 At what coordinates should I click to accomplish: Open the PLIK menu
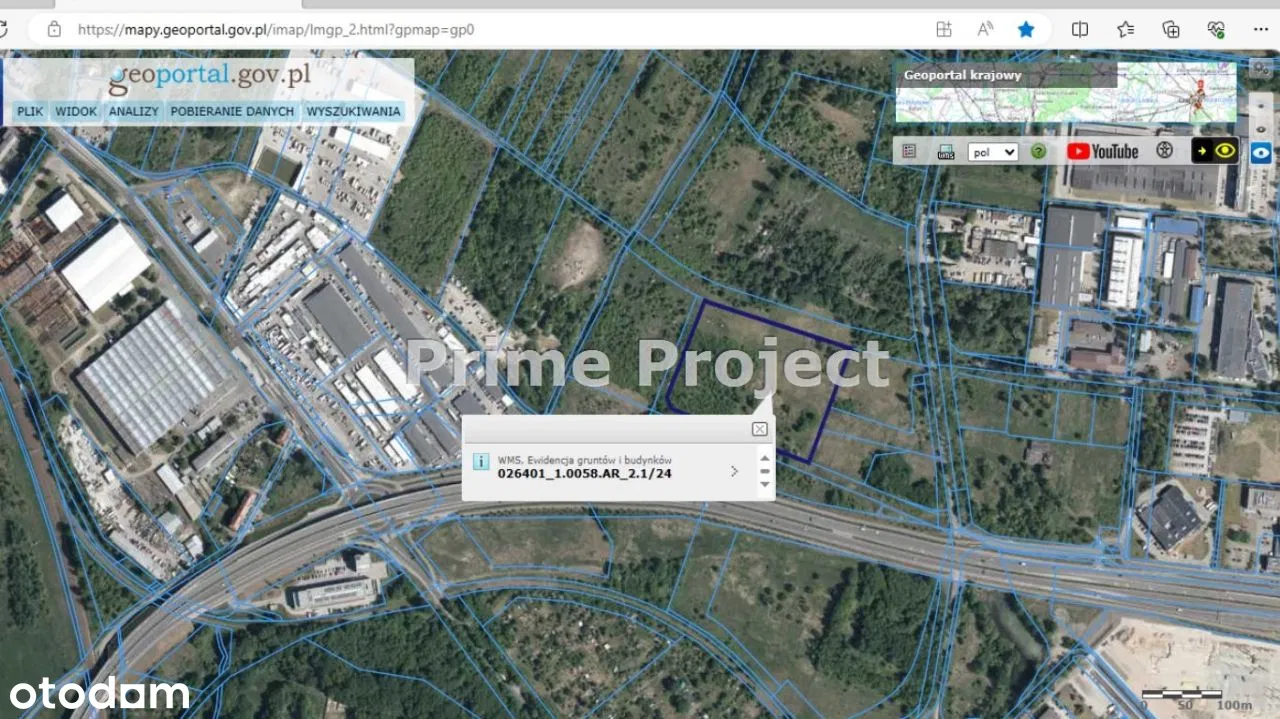pos(30,112)
